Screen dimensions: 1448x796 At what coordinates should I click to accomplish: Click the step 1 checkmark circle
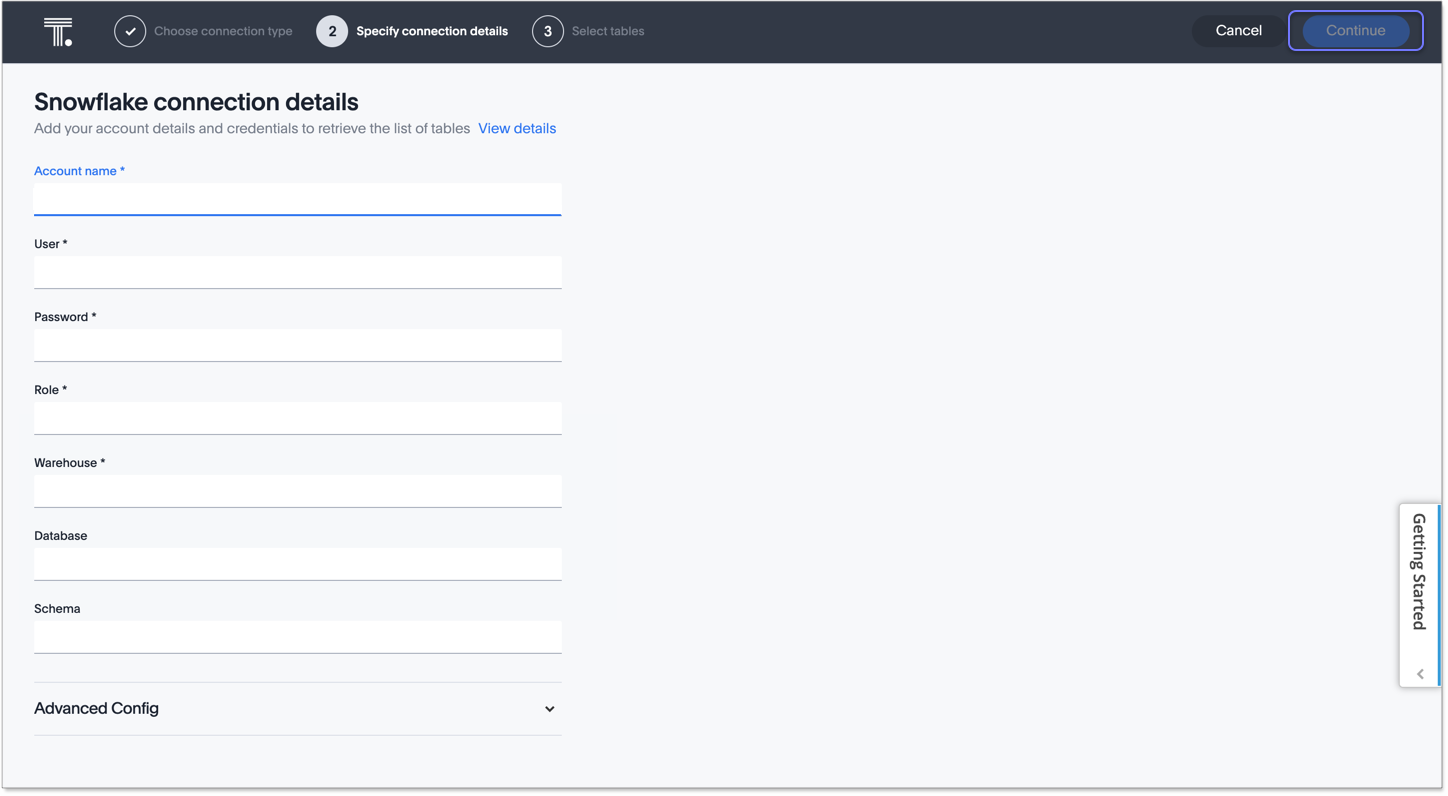[130, 32]
